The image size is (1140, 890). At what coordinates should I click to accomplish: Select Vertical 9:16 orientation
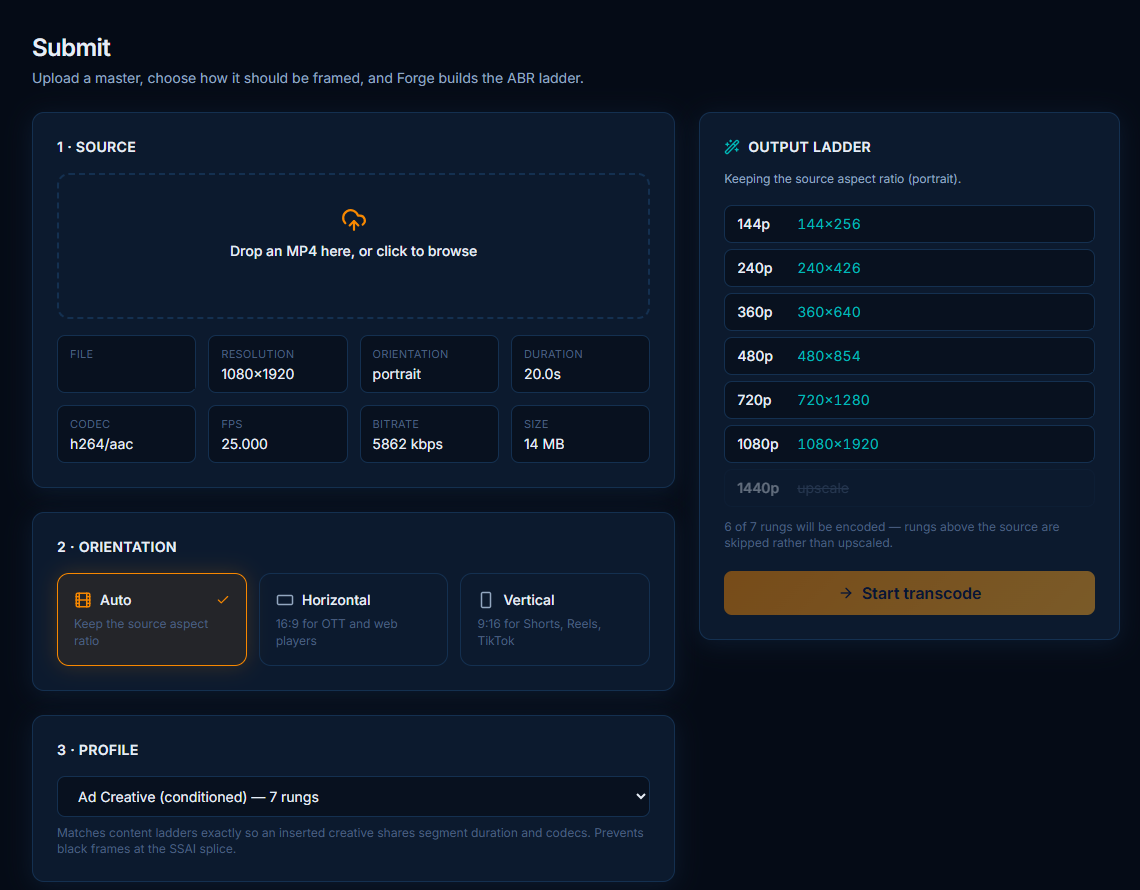click(555, 620)
